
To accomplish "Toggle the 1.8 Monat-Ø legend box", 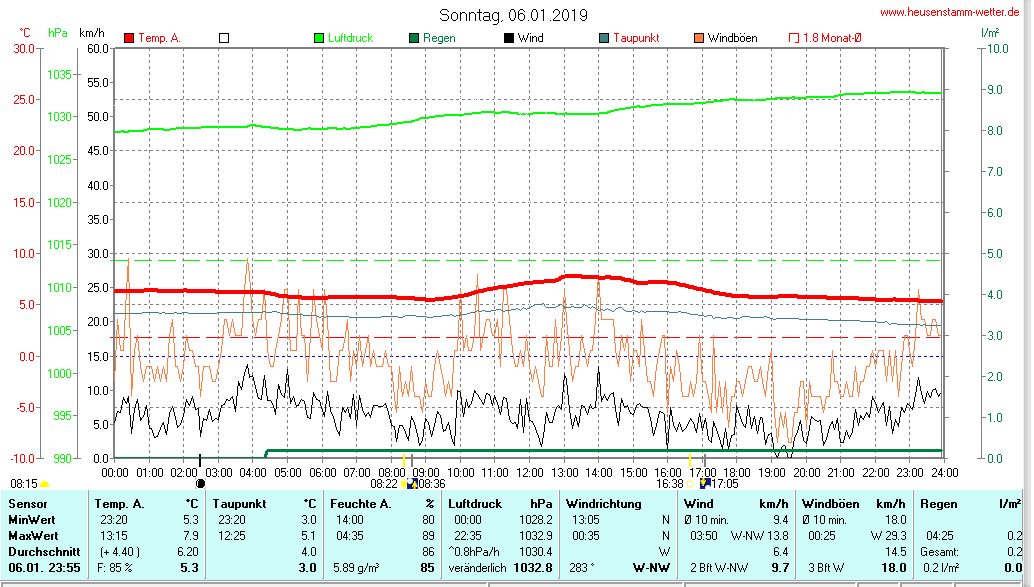I will [794, 38].
